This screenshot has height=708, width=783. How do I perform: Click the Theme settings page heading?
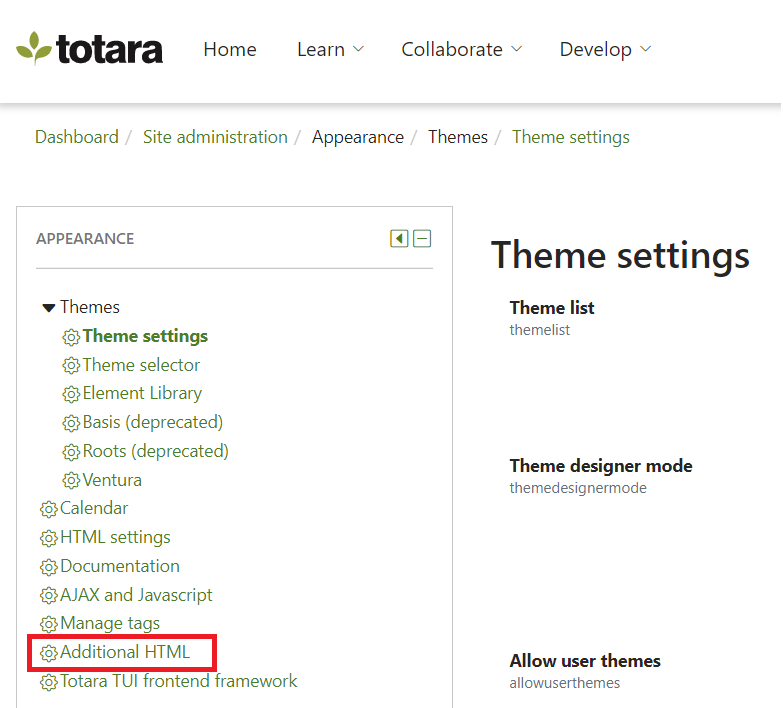tap(620, 256)
